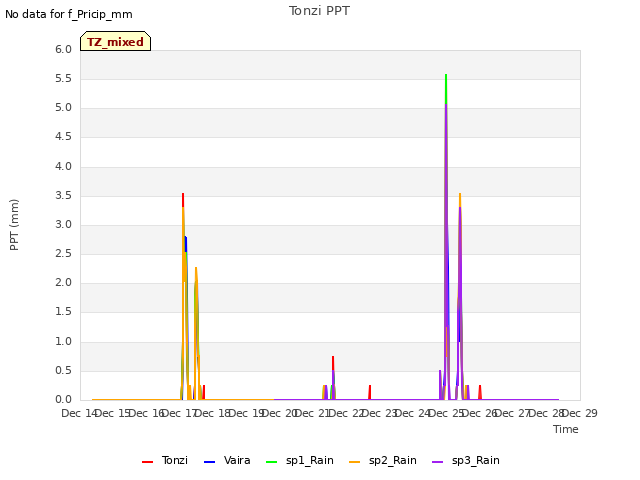This screenshot has height=480, width=640.
Task: Click the Vaira legend entry
Action: [x=227, y=460]
